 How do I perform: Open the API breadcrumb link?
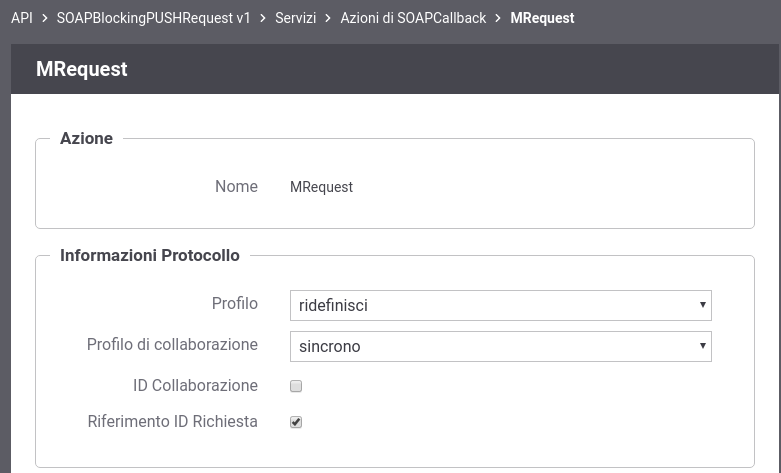coord(22,18)
